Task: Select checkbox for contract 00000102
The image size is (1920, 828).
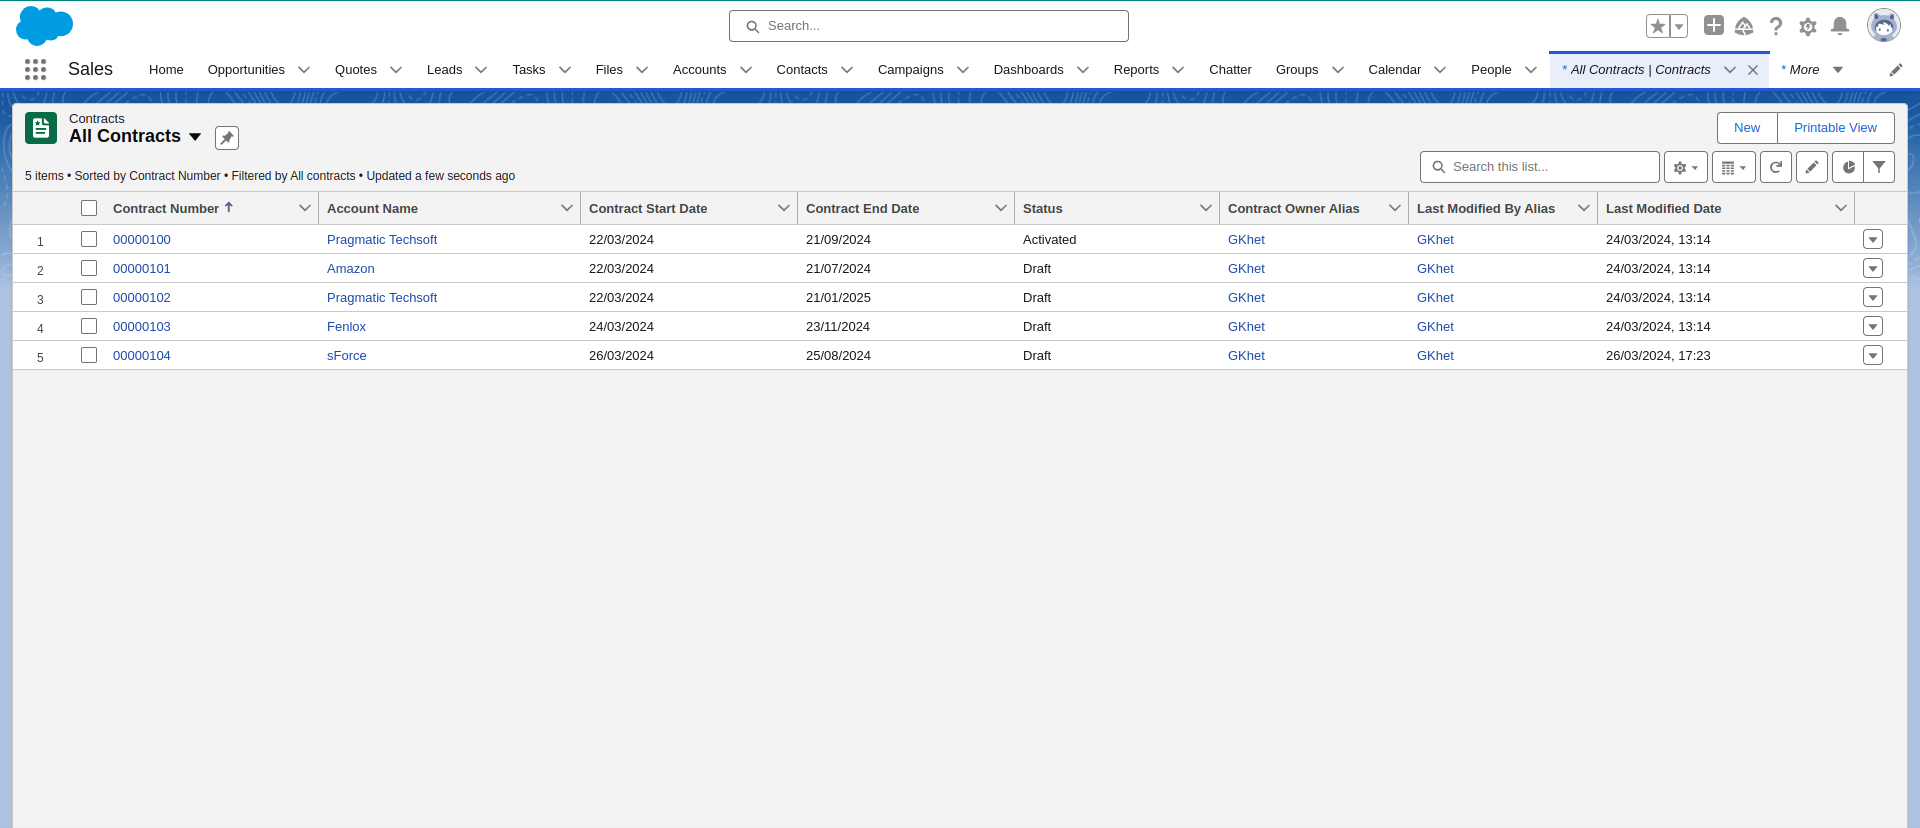Action: pyautogui.click(x=89, y=297)
